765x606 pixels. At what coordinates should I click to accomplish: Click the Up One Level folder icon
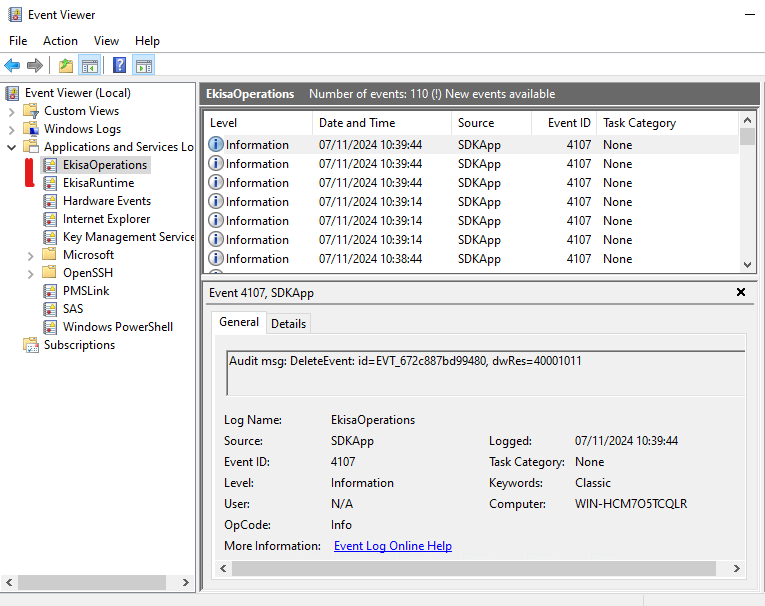click(66, 66)
